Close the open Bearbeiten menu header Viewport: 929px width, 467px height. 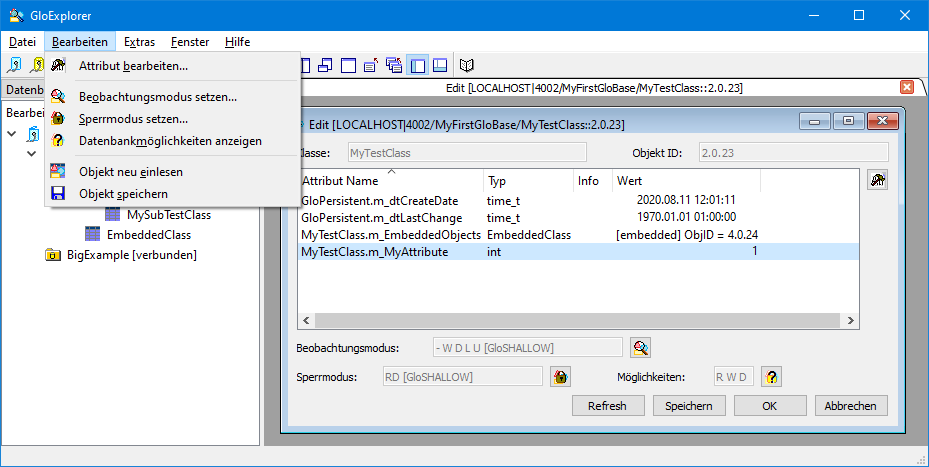tap(80, 42)
